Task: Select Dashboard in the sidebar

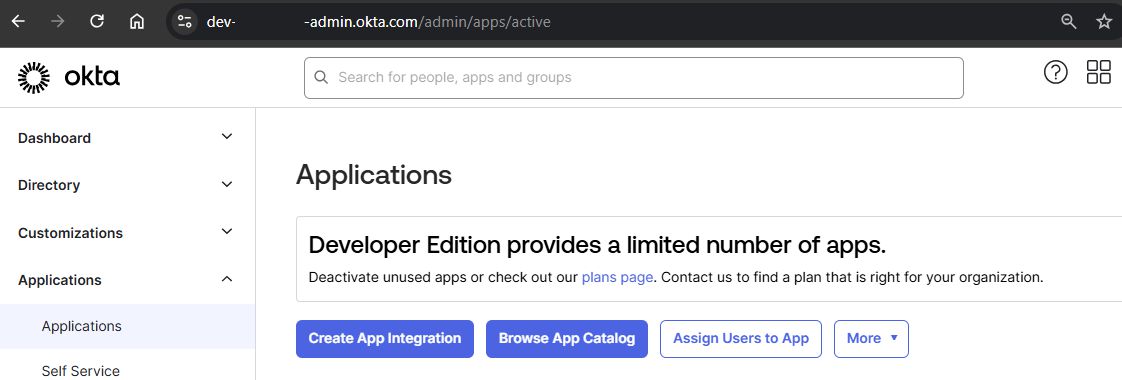Action: click(54, 138)
